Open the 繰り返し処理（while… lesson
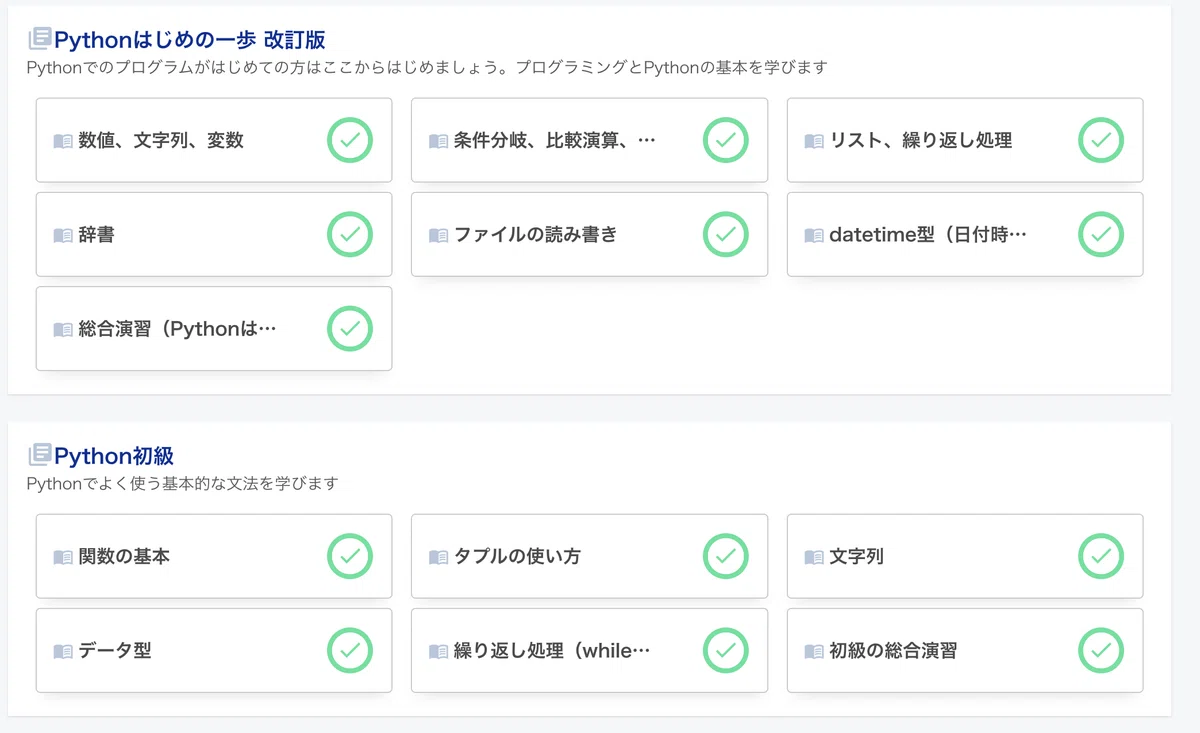The height and width of the screenshot is (733, 1200). pyautogui.click(x=589, y=650)
